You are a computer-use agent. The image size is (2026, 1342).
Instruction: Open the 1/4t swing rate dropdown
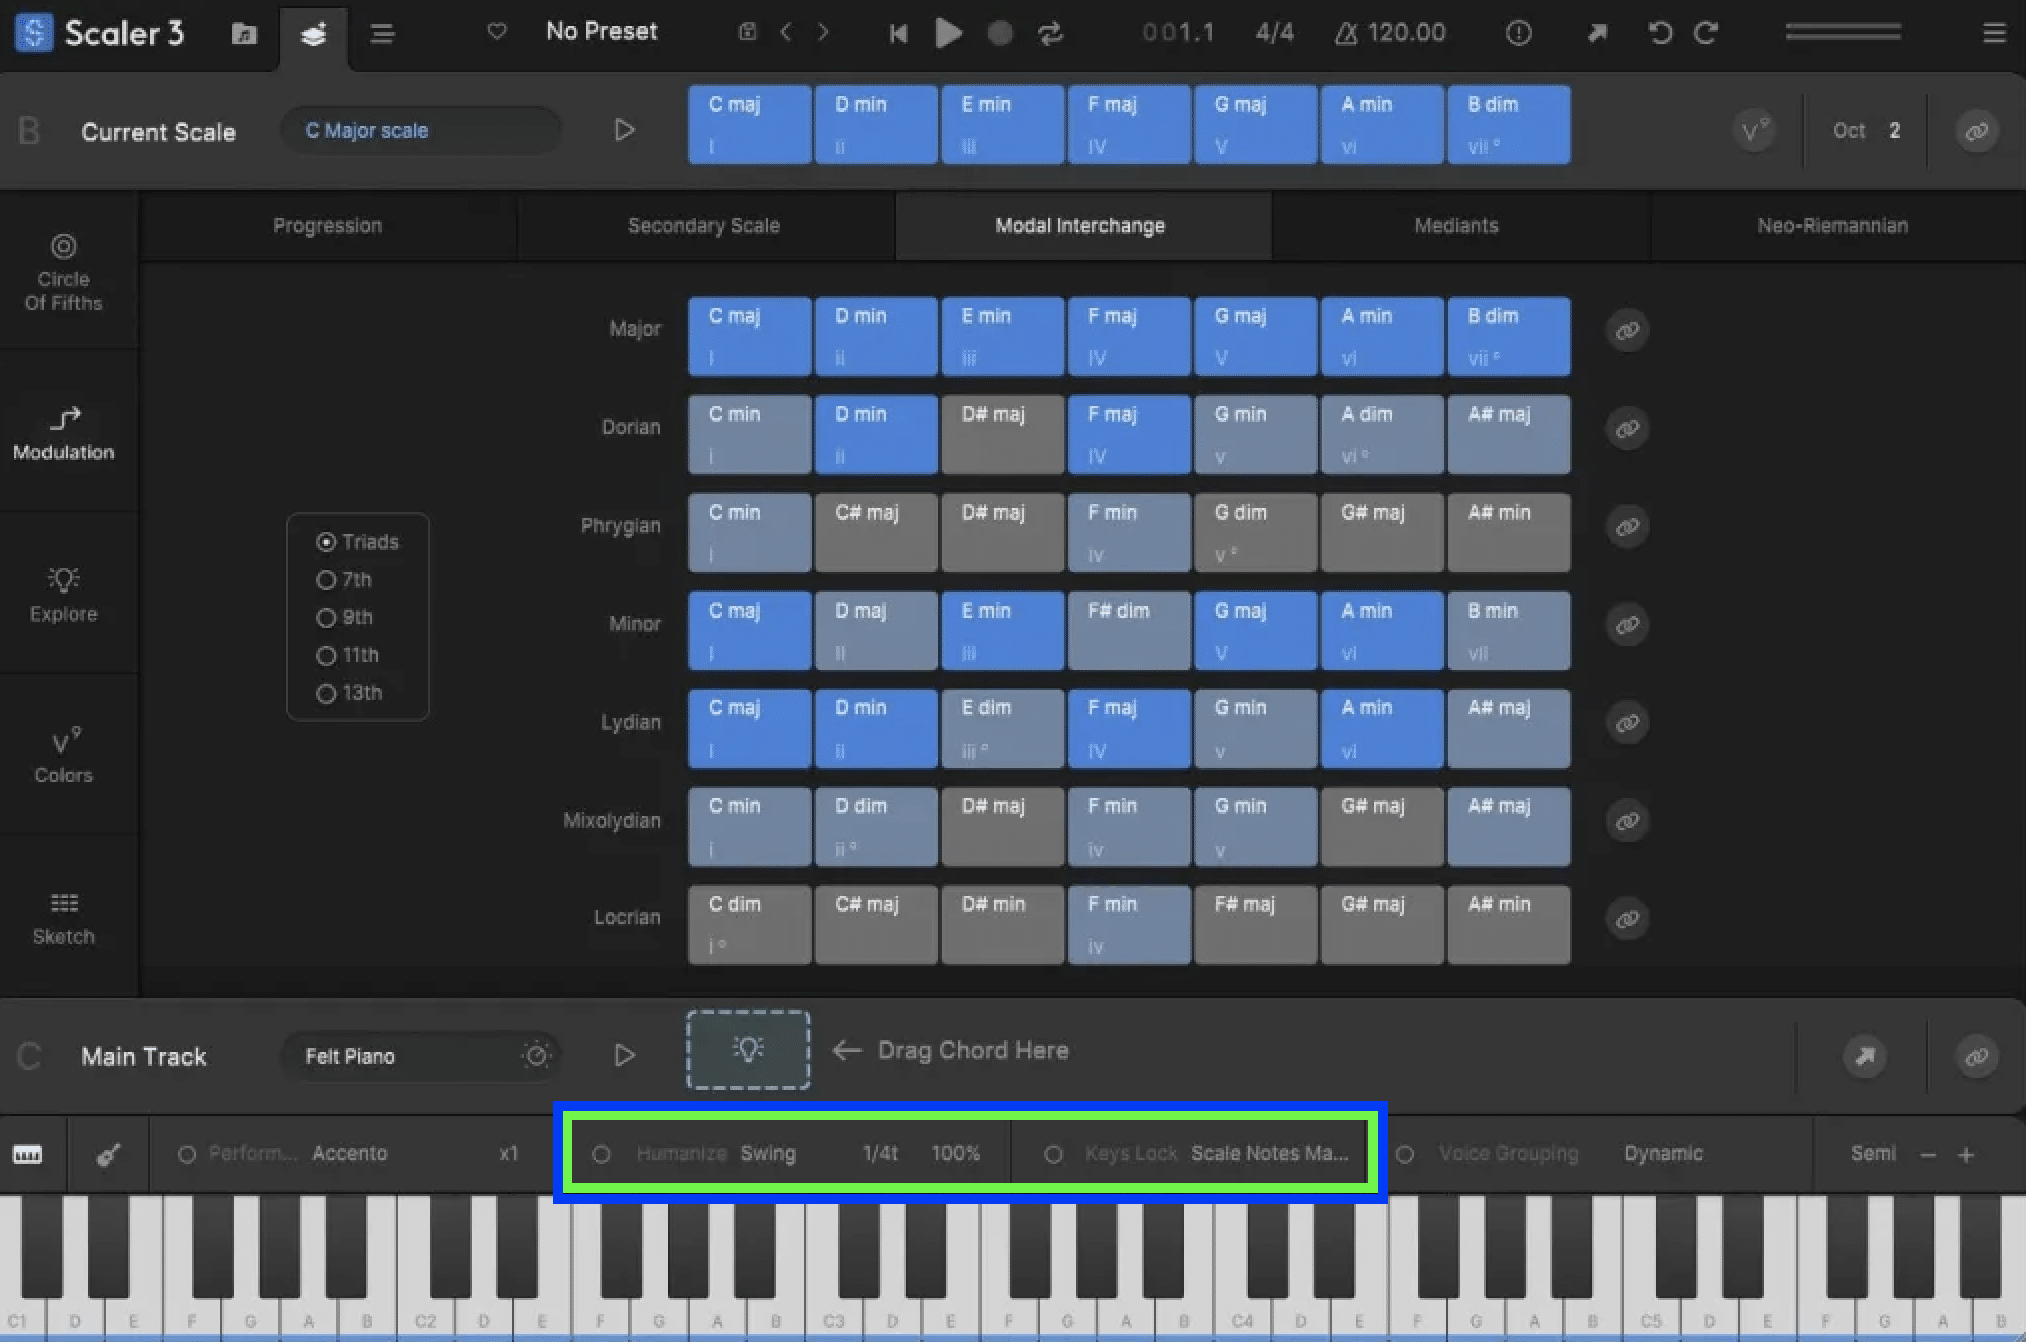coord(880,1153)
